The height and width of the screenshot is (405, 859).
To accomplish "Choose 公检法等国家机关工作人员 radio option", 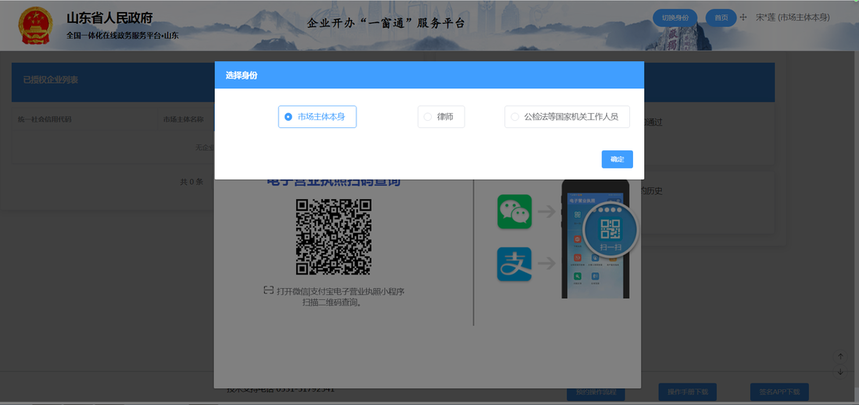I will [x=567, y=117].
